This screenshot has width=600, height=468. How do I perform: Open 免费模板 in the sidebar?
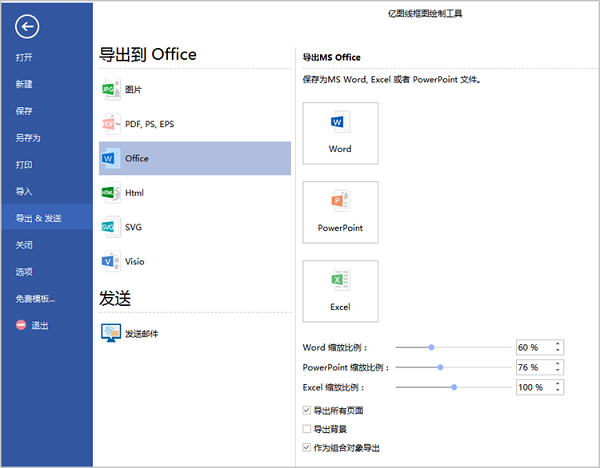click(x=35, y=298)
